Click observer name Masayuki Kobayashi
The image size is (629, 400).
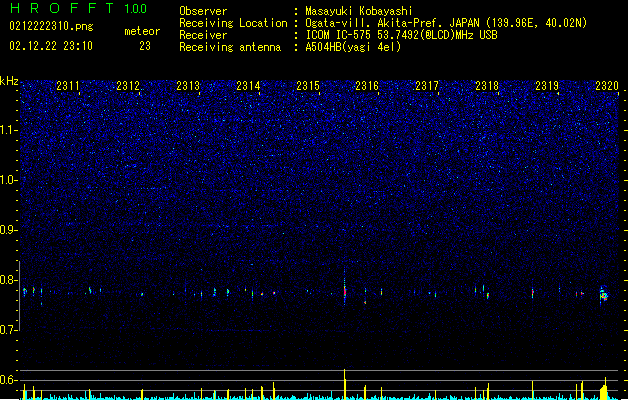click(x=359, y=11)
